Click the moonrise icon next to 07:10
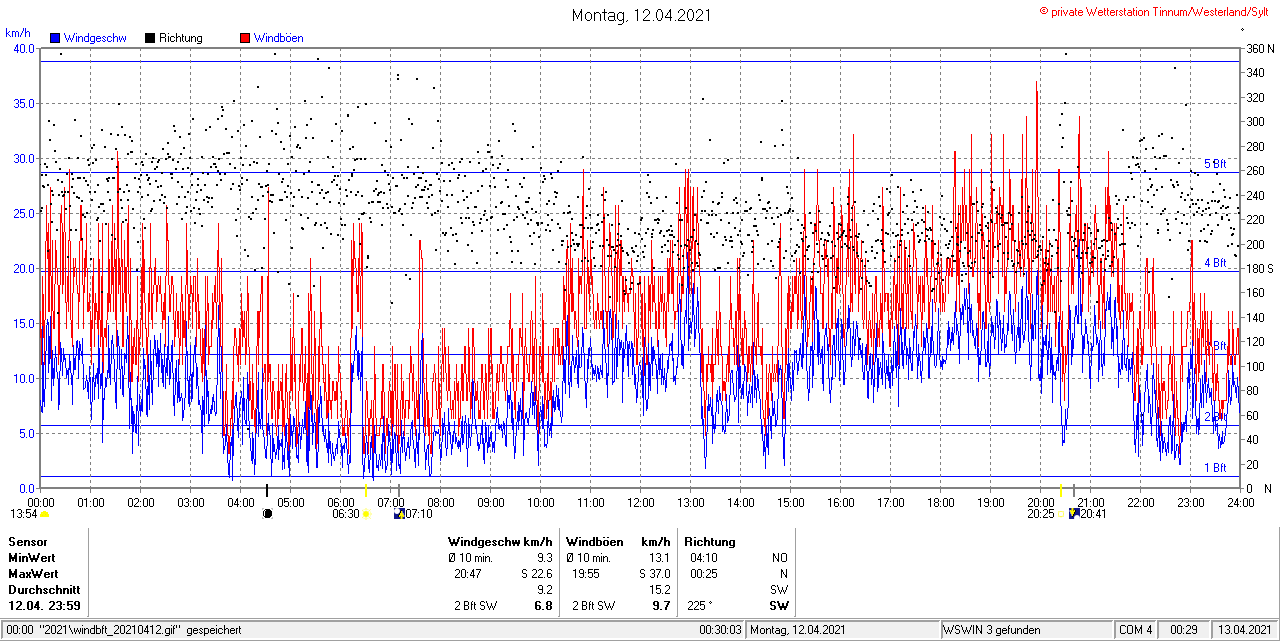 point(400,514)
